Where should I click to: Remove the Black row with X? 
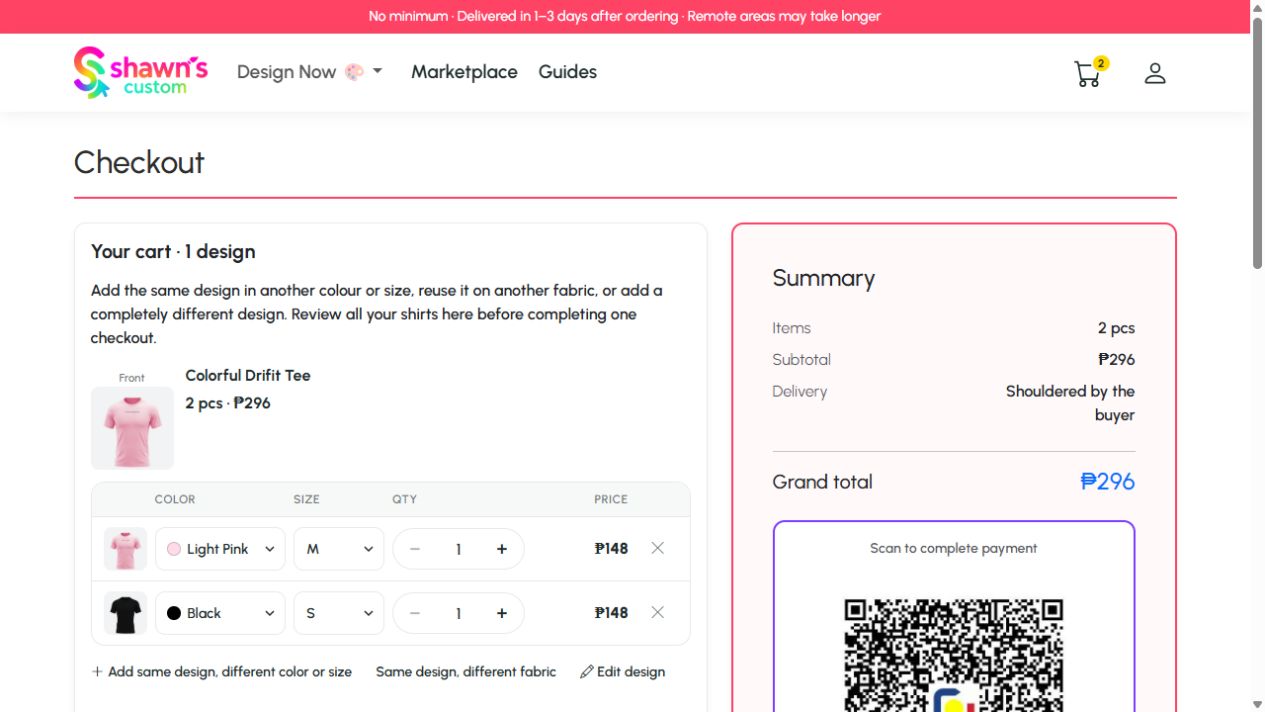[657, 612]
